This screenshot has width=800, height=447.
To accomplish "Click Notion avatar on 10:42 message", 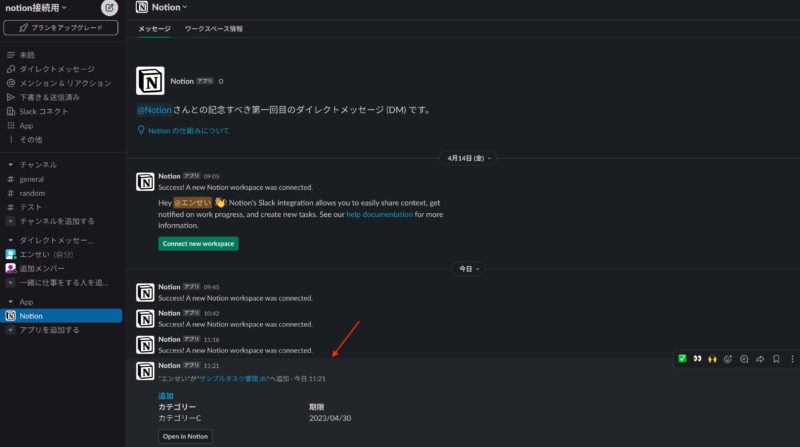I will (145, 318).
